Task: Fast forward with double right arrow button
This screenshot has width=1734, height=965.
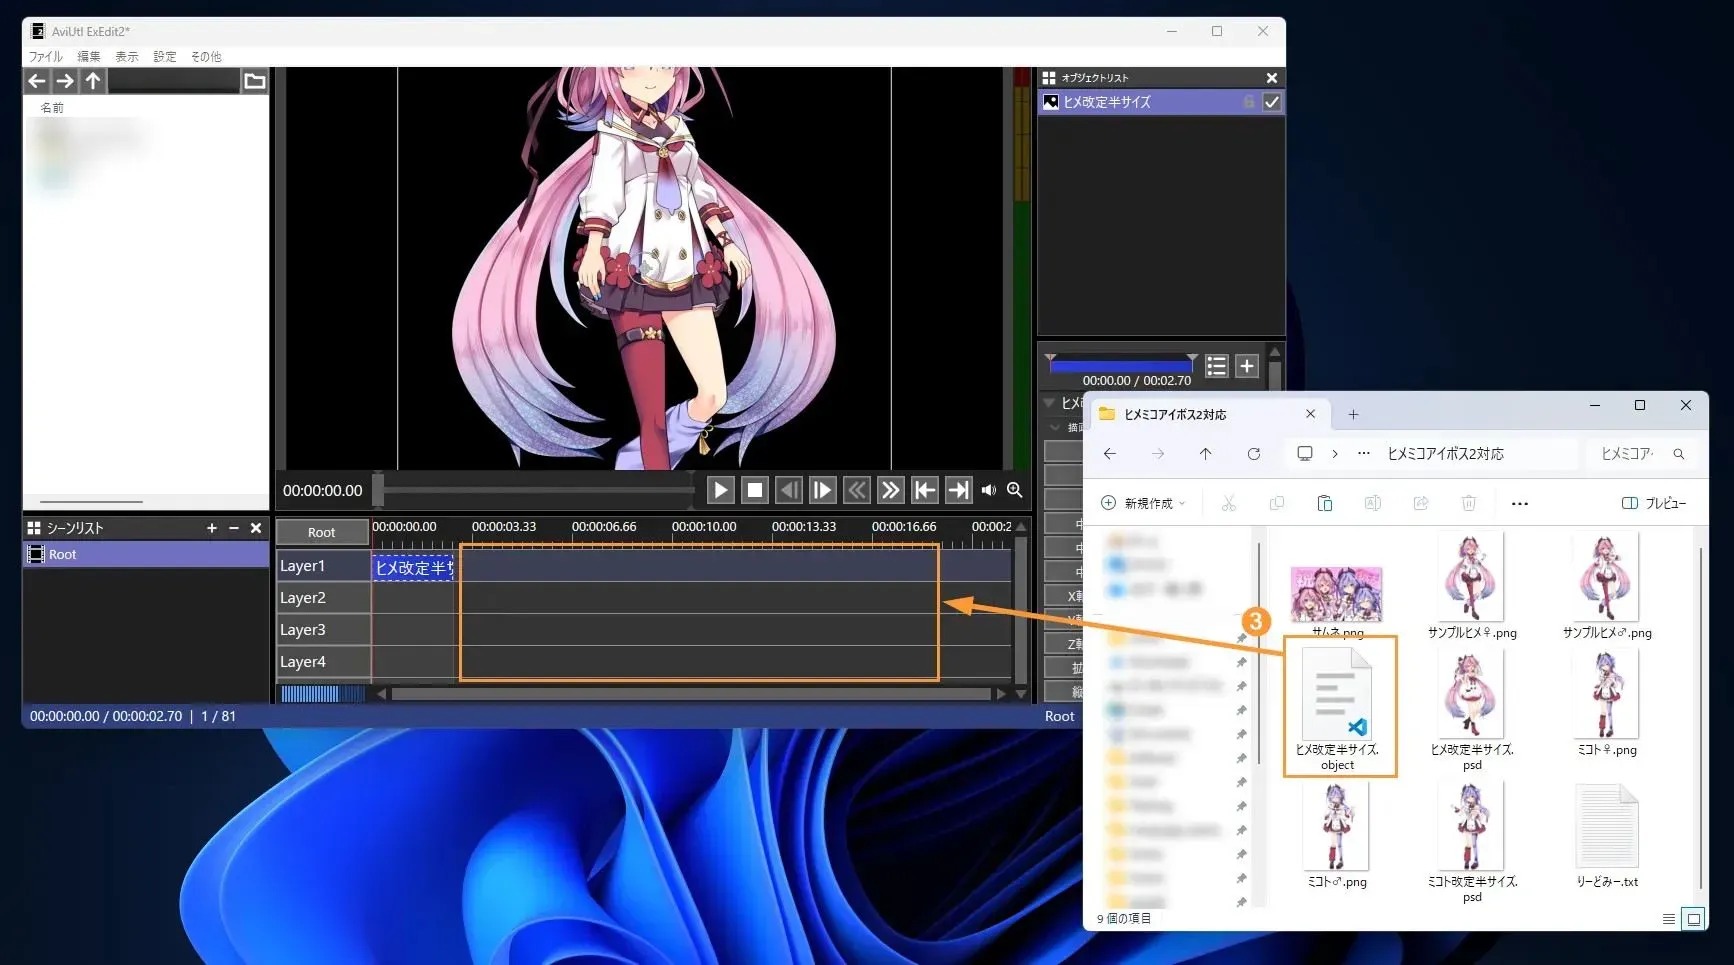Action: coord(891,490)
